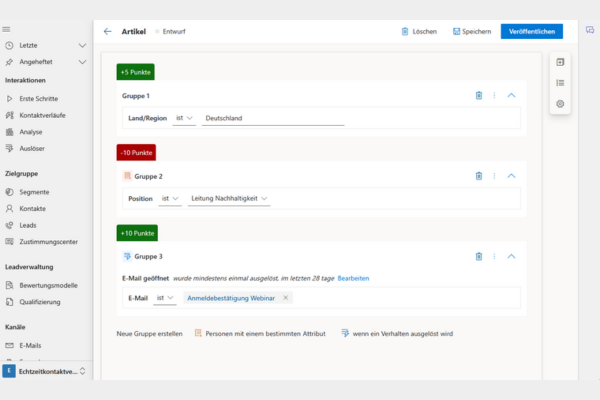Publish using Veröffentlichen button
The width and height of the screenshot is (600, 400).
tap(532, 31)
